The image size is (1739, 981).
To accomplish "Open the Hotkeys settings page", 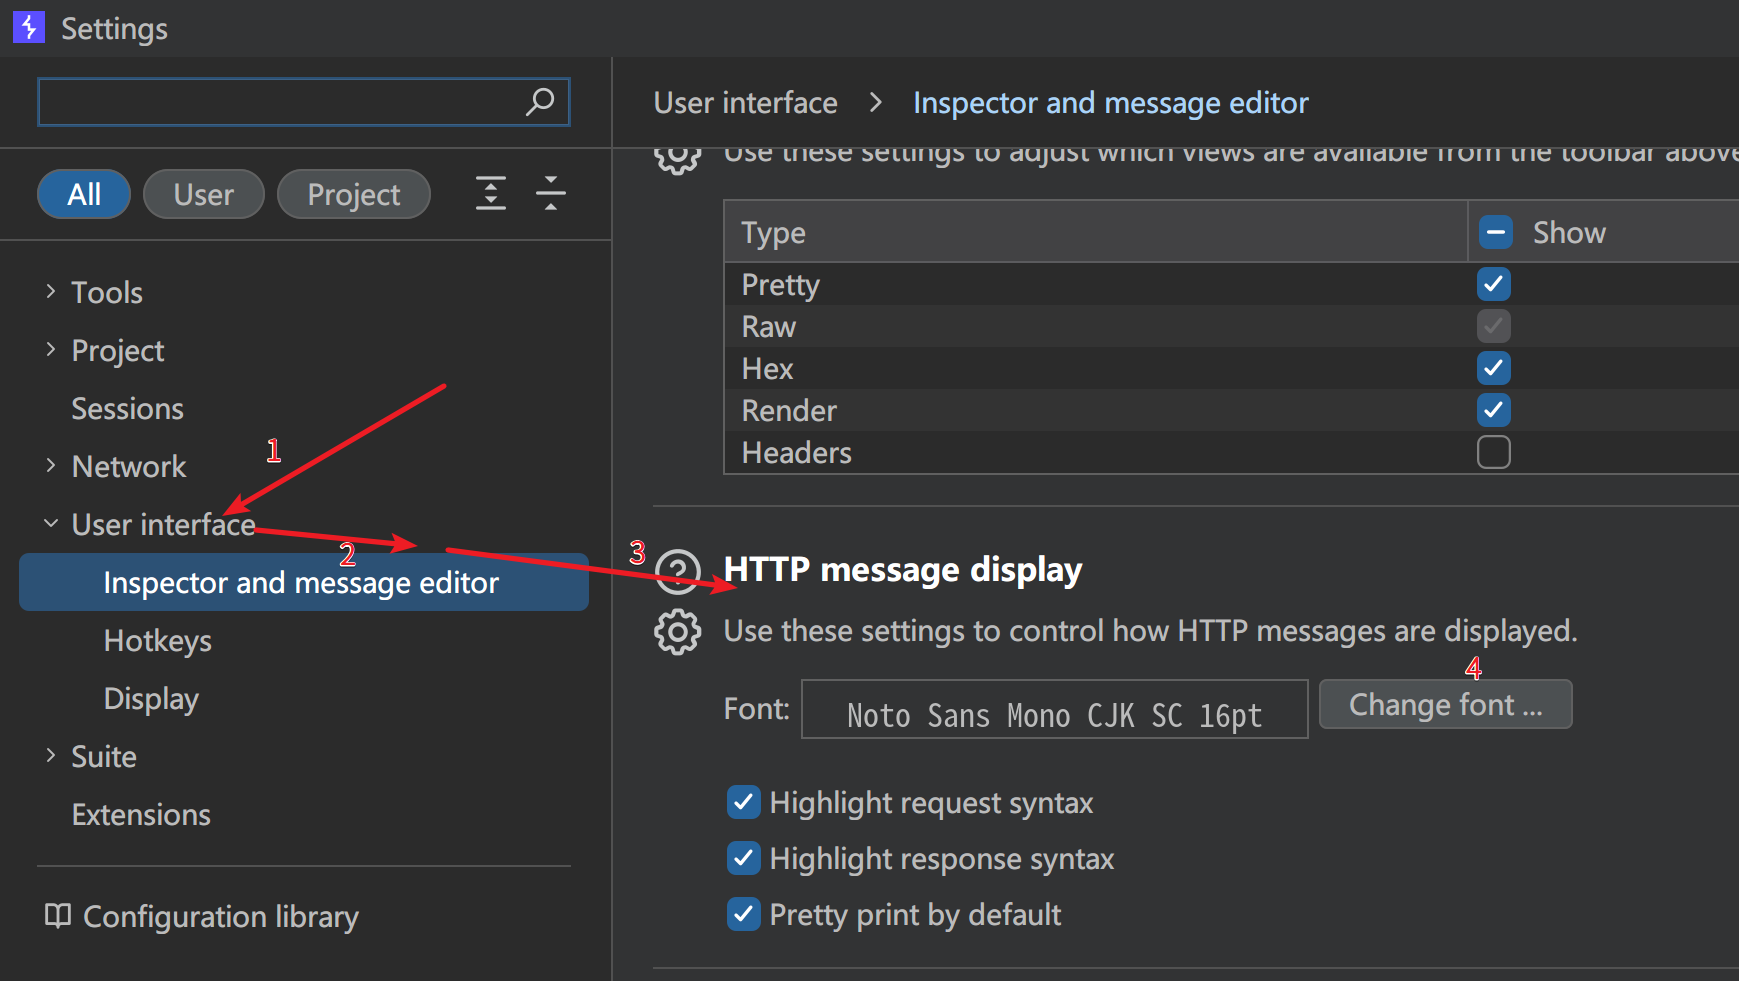I will pos(158,640).
